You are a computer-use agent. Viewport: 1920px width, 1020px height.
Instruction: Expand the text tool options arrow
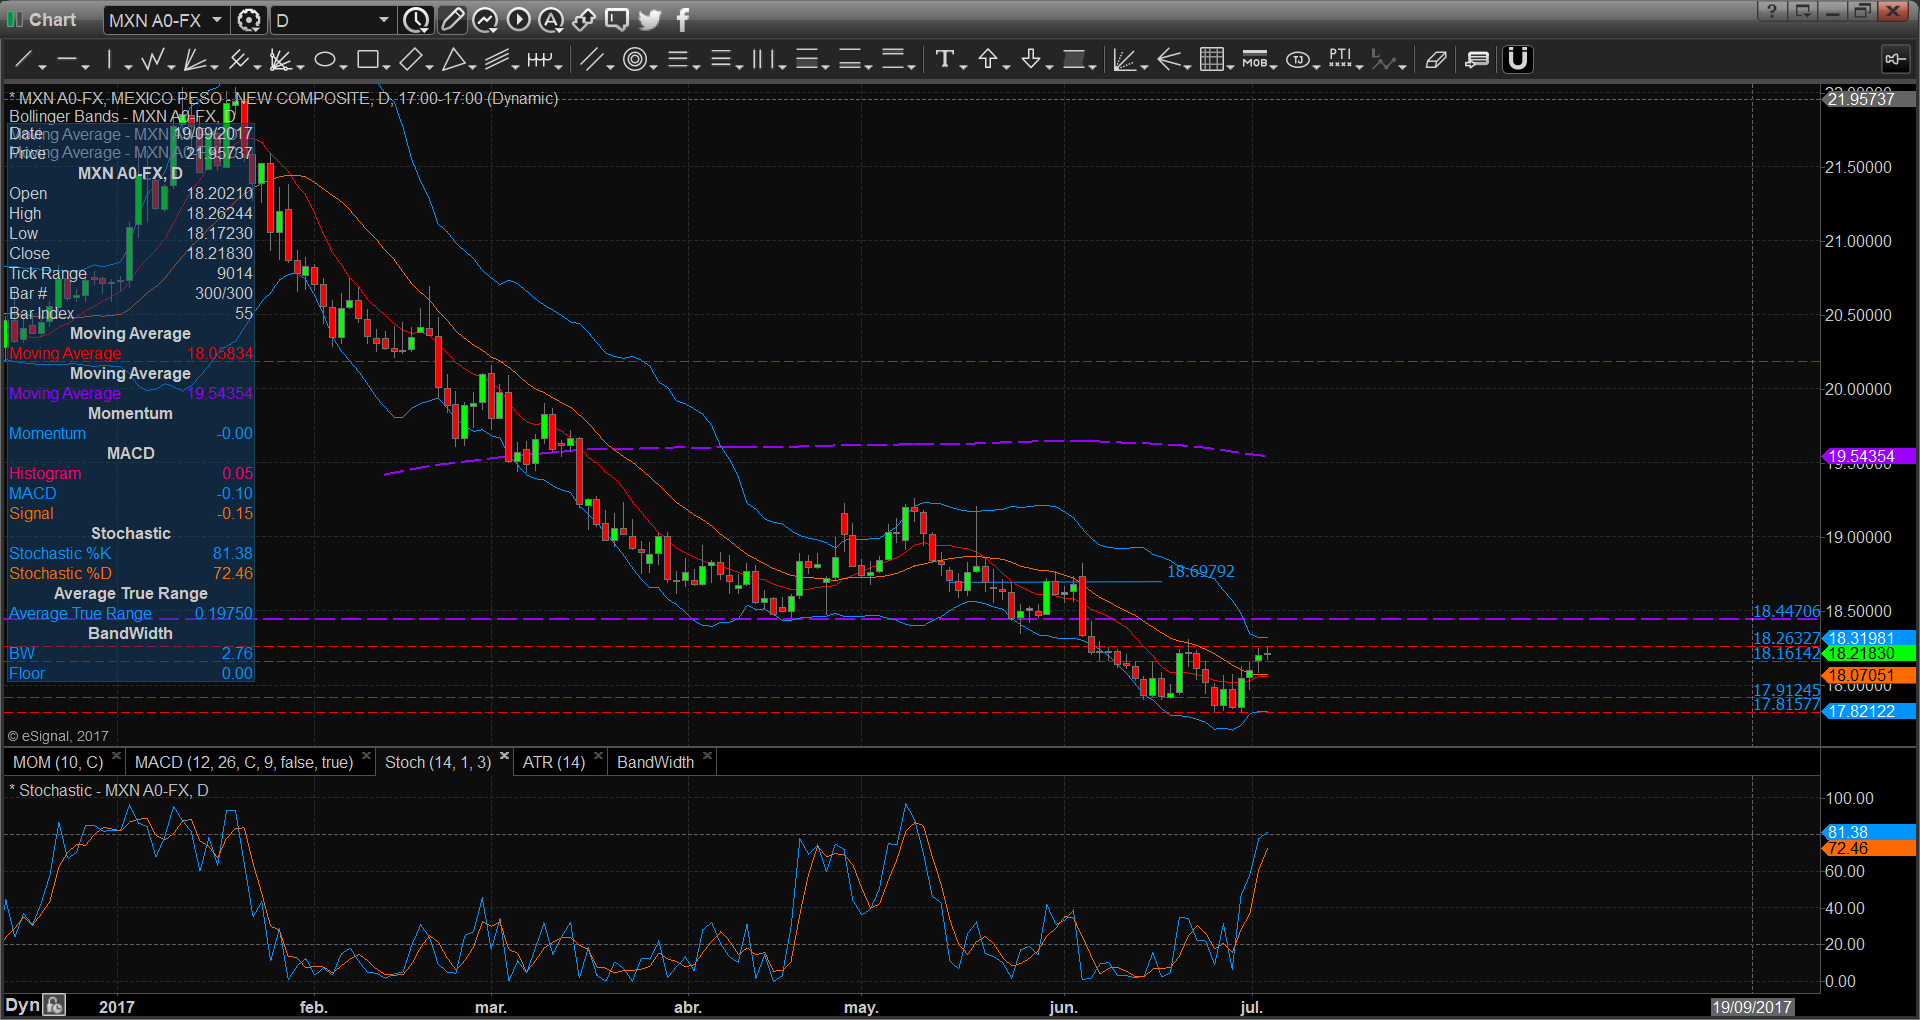(963, 66)
